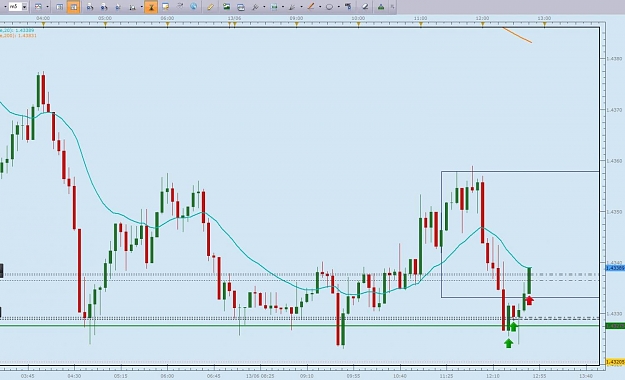
Task: Expand the ellipse shape dropdown arrow
Action: 338,7
